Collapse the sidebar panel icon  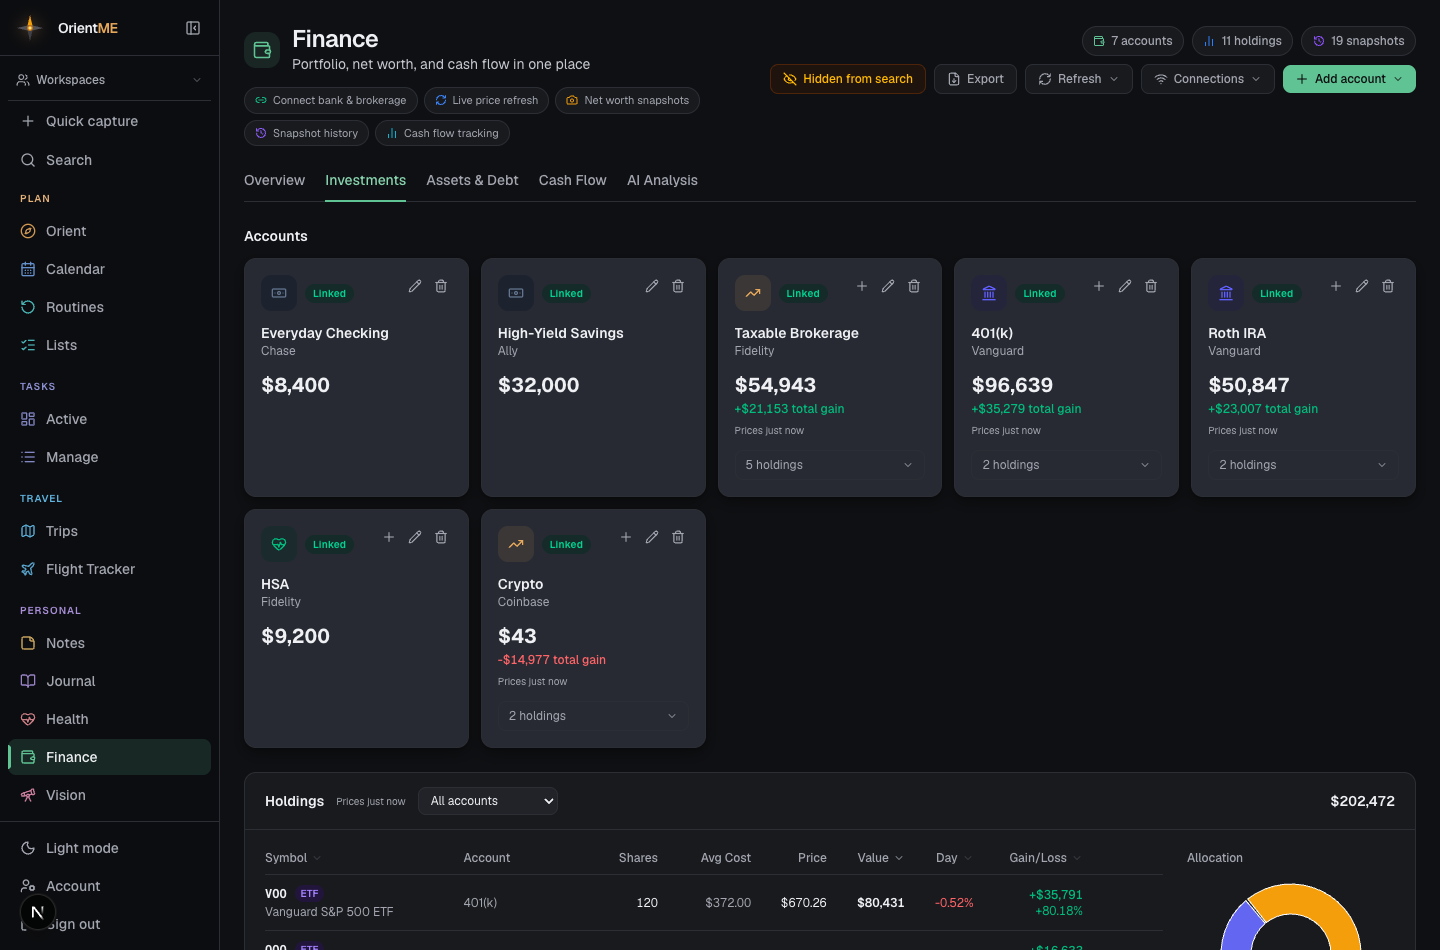pos(193,28)
